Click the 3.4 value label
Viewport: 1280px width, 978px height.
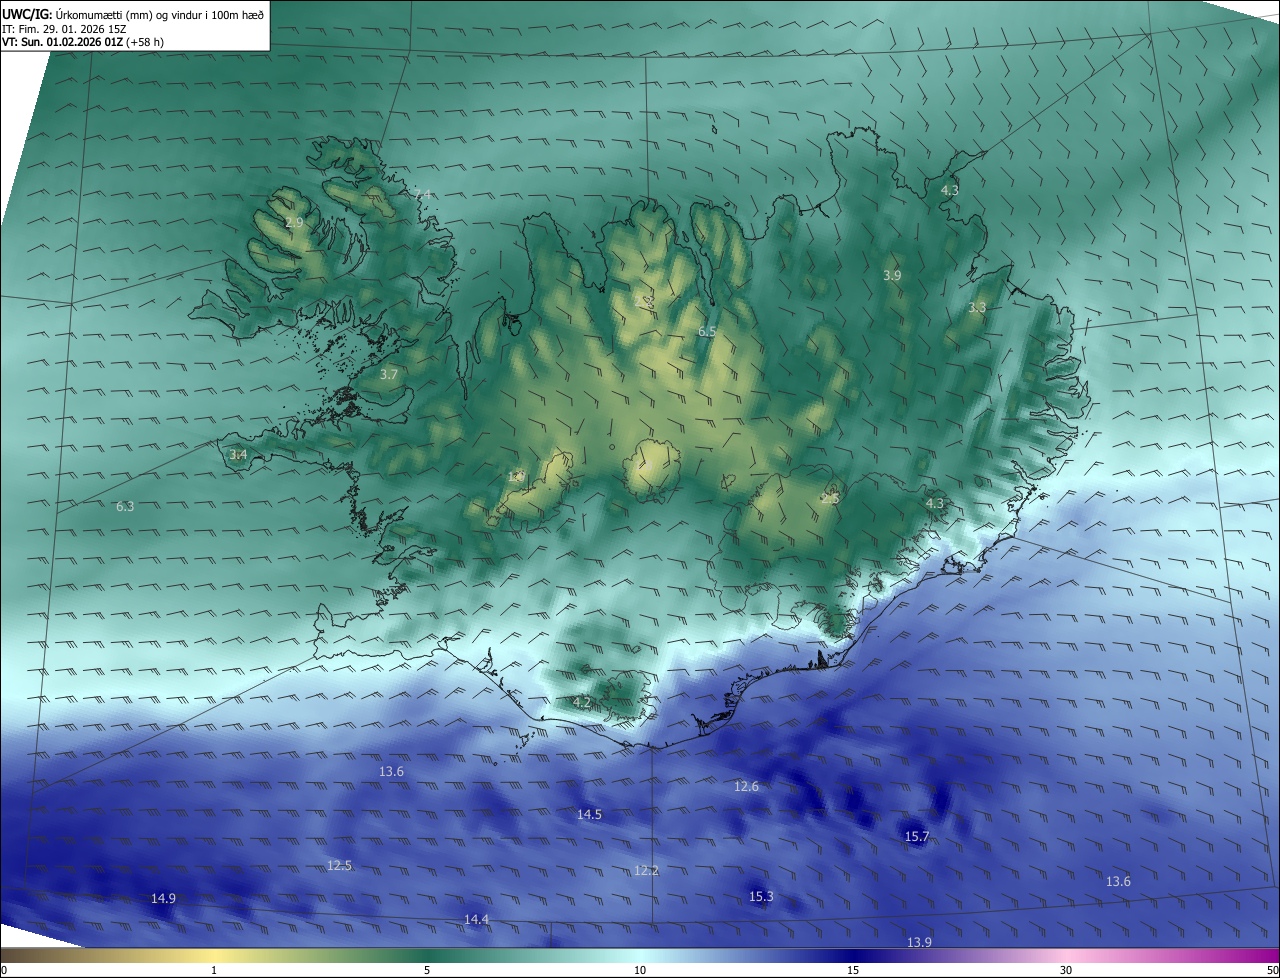(238, 455)
